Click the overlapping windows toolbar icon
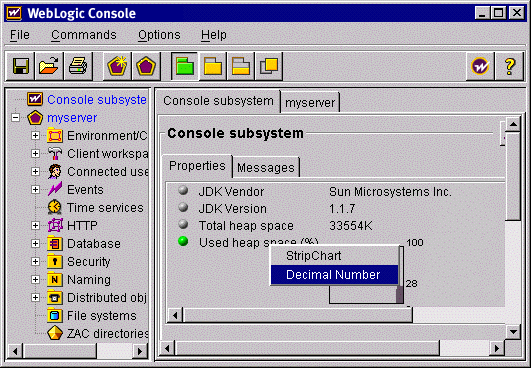Viewport: 531px width, 368px height. coord(269,66)
